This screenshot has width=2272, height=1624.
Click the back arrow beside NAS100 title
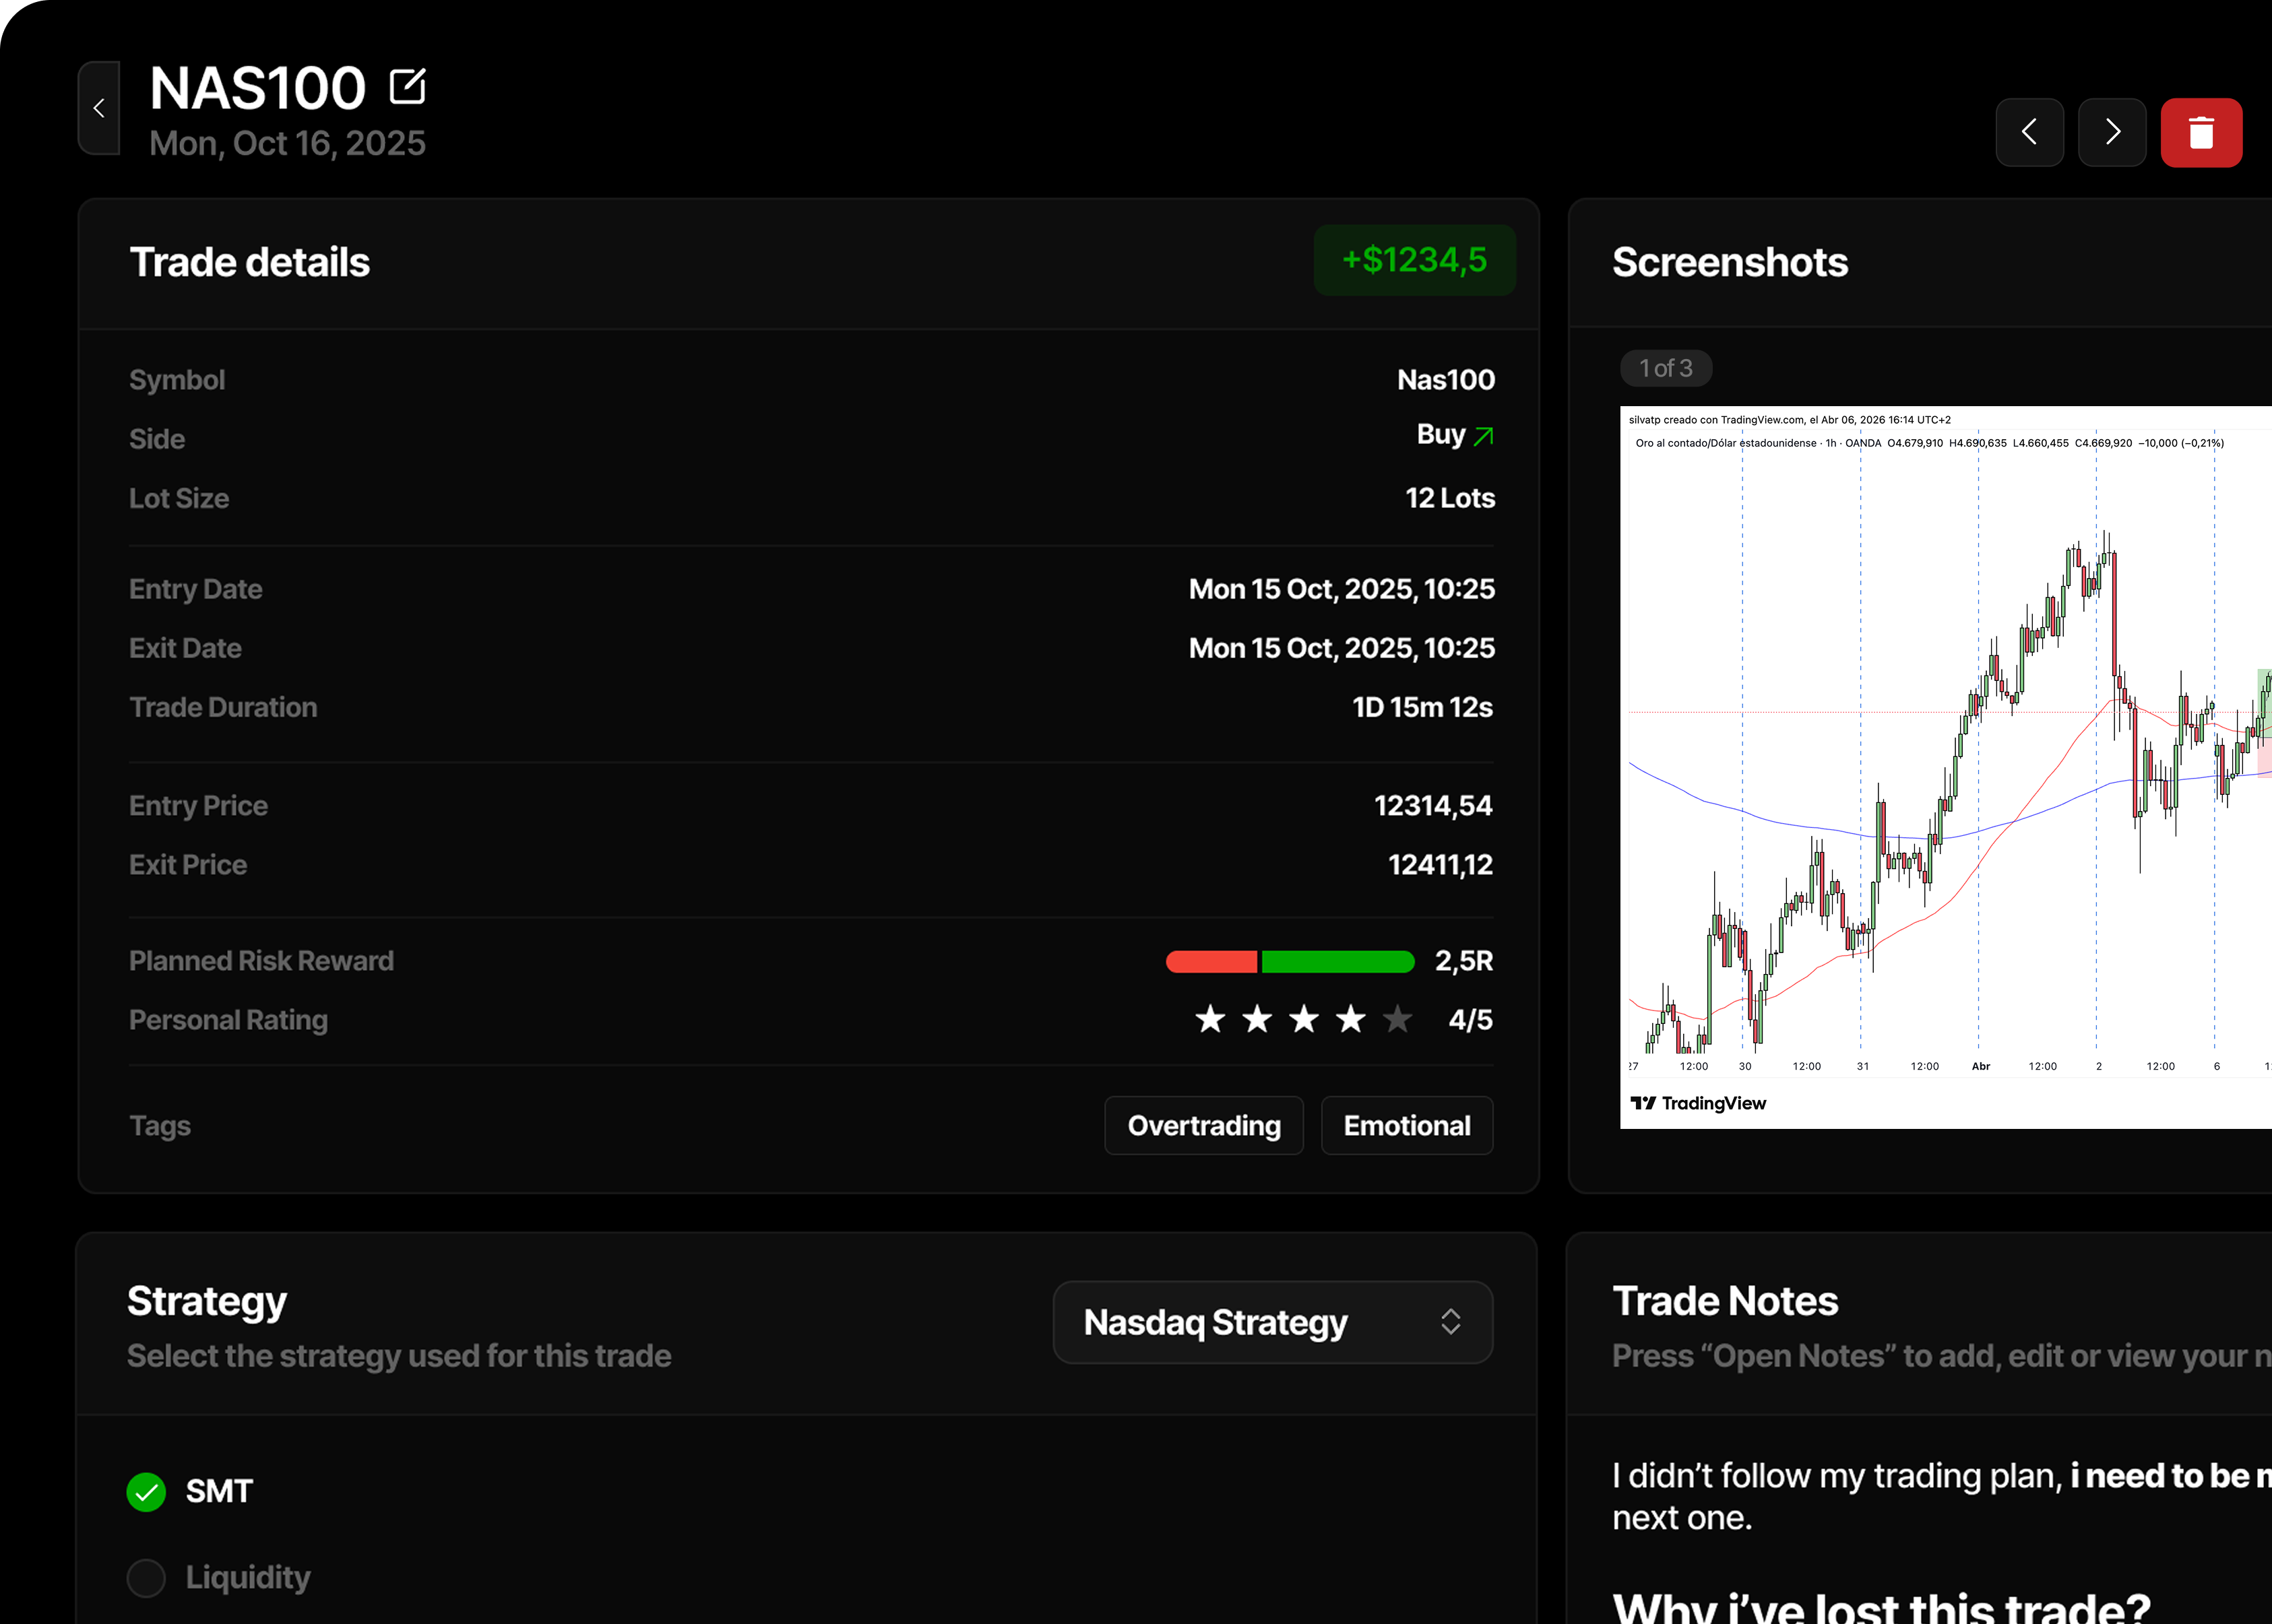tap(99, 108)
